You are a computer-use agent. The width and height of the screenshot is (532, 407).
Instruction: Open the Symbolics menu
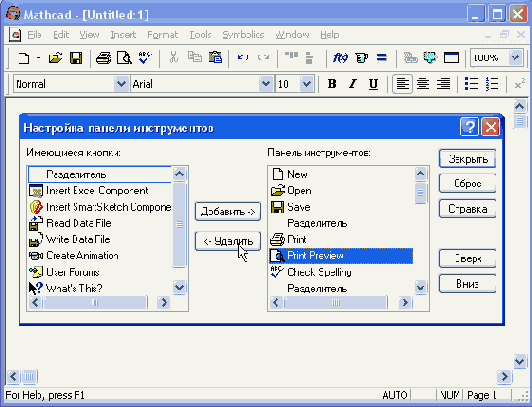tap(243, 35)
